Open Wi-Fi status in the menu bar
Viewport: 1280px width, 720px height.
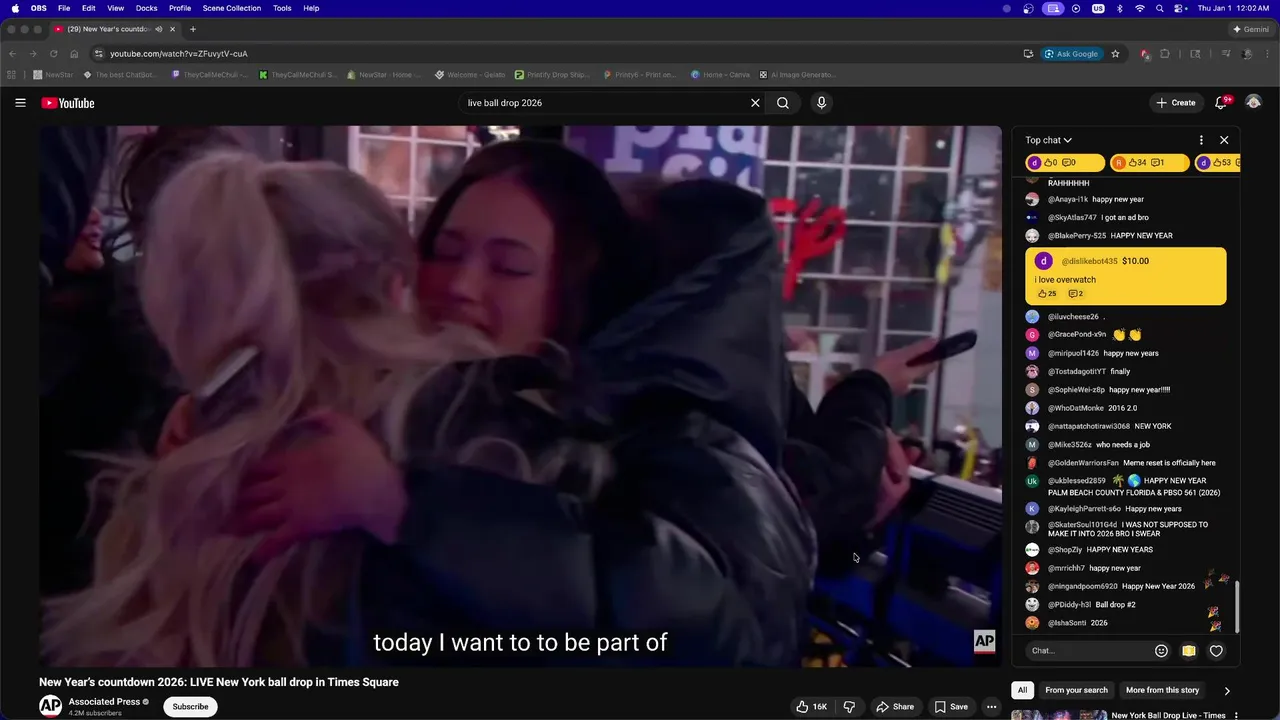coord(1139,8)
